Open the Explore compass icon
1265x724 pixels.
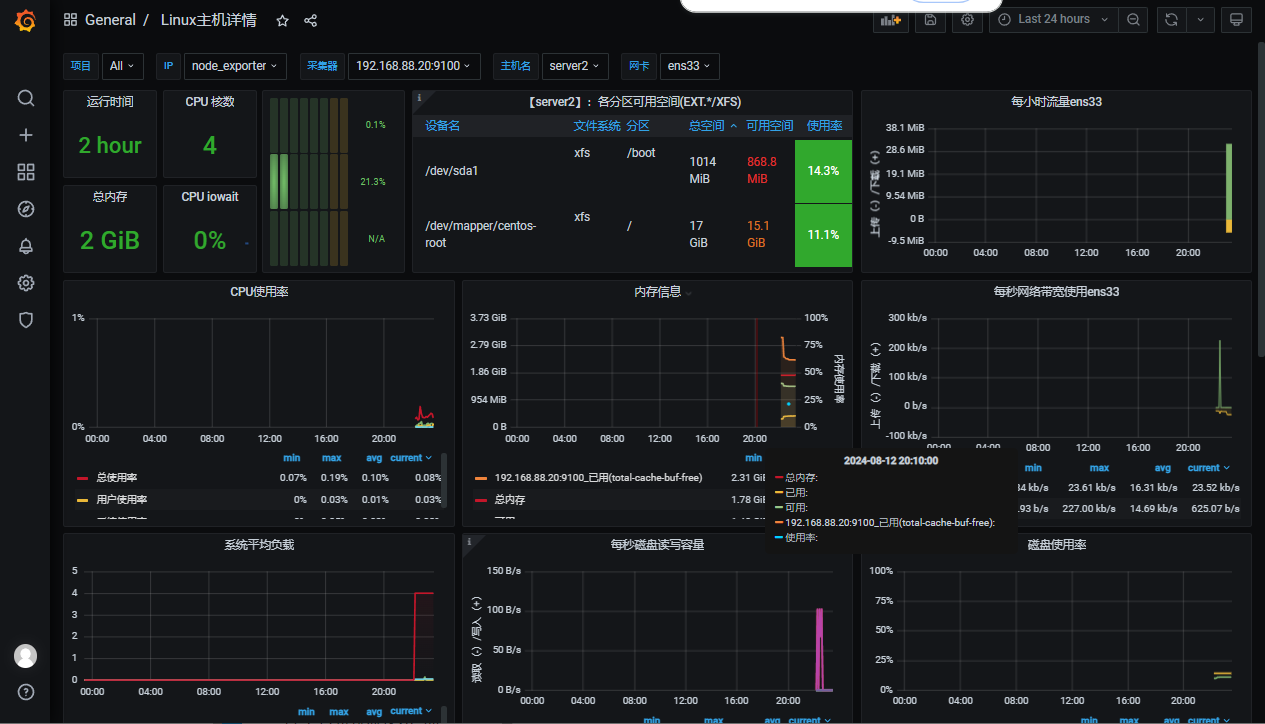[x=26, y=209]
